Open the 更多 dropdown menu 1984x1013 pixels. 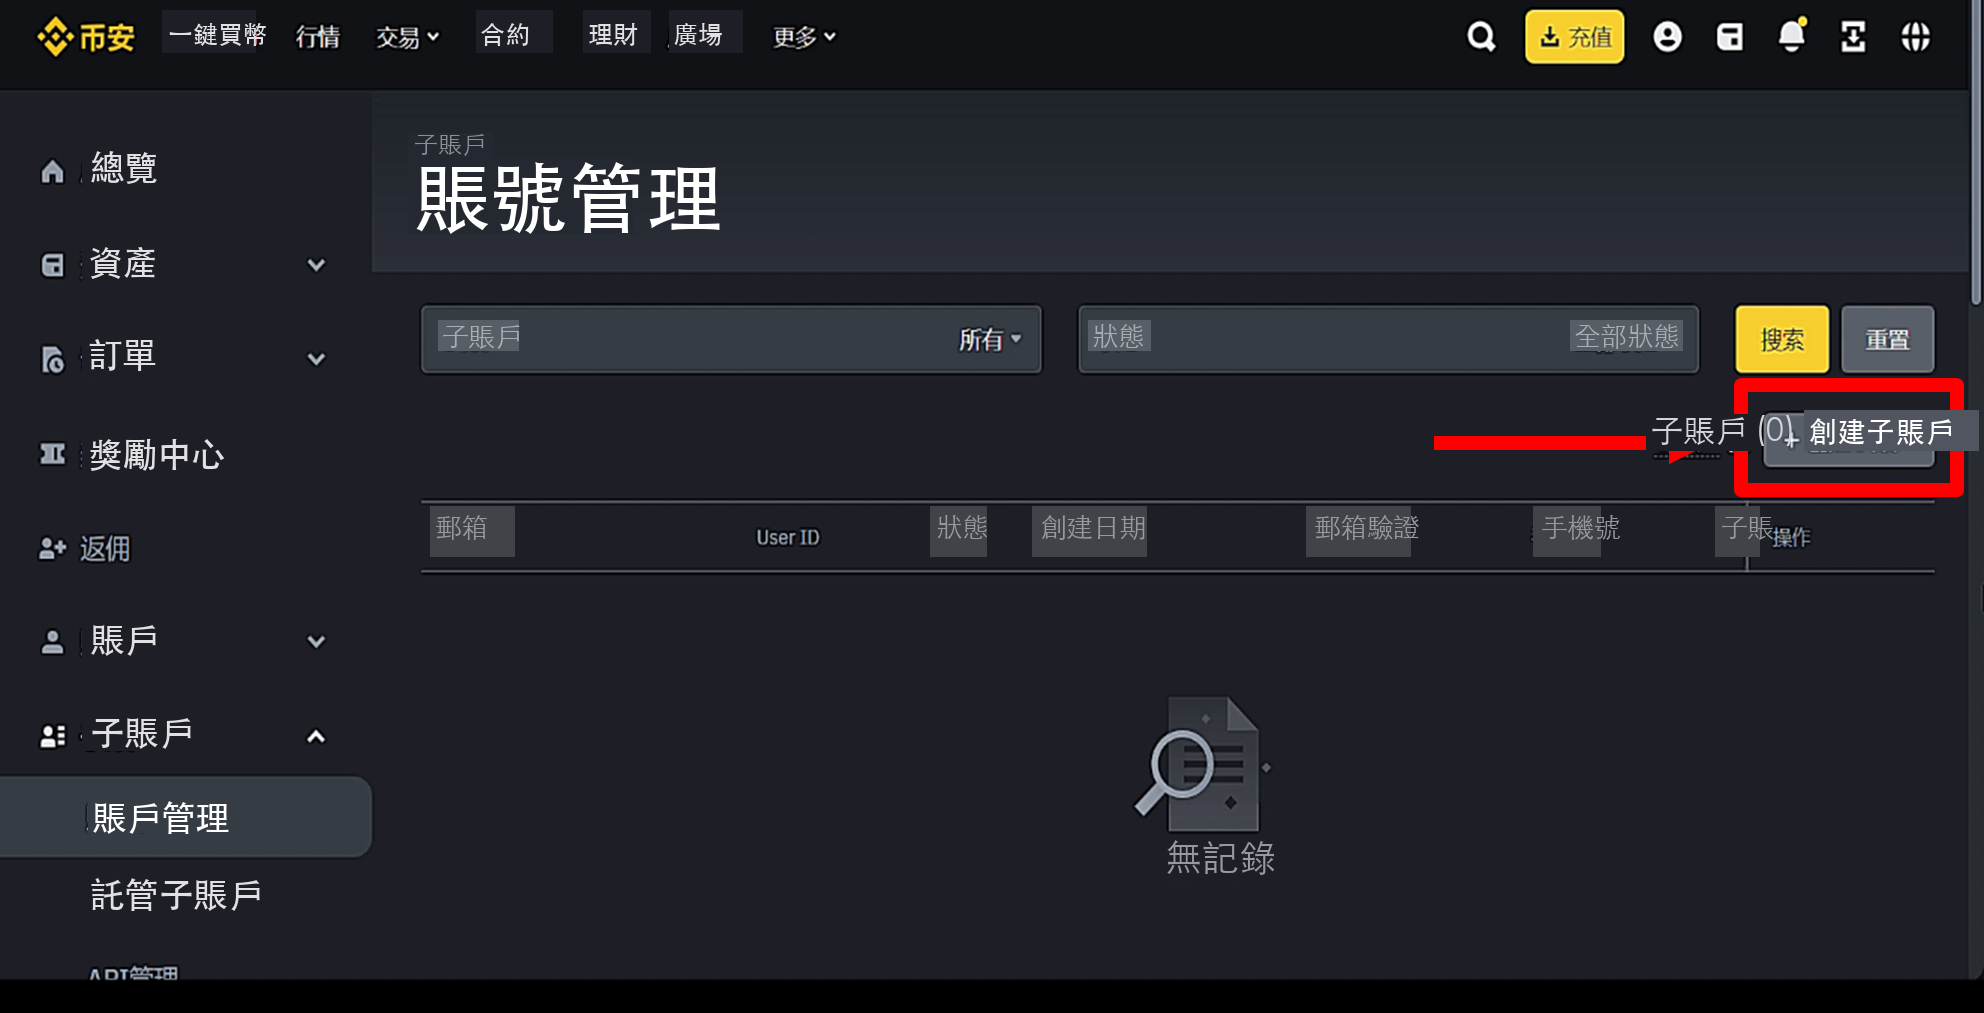pos(804,37)
